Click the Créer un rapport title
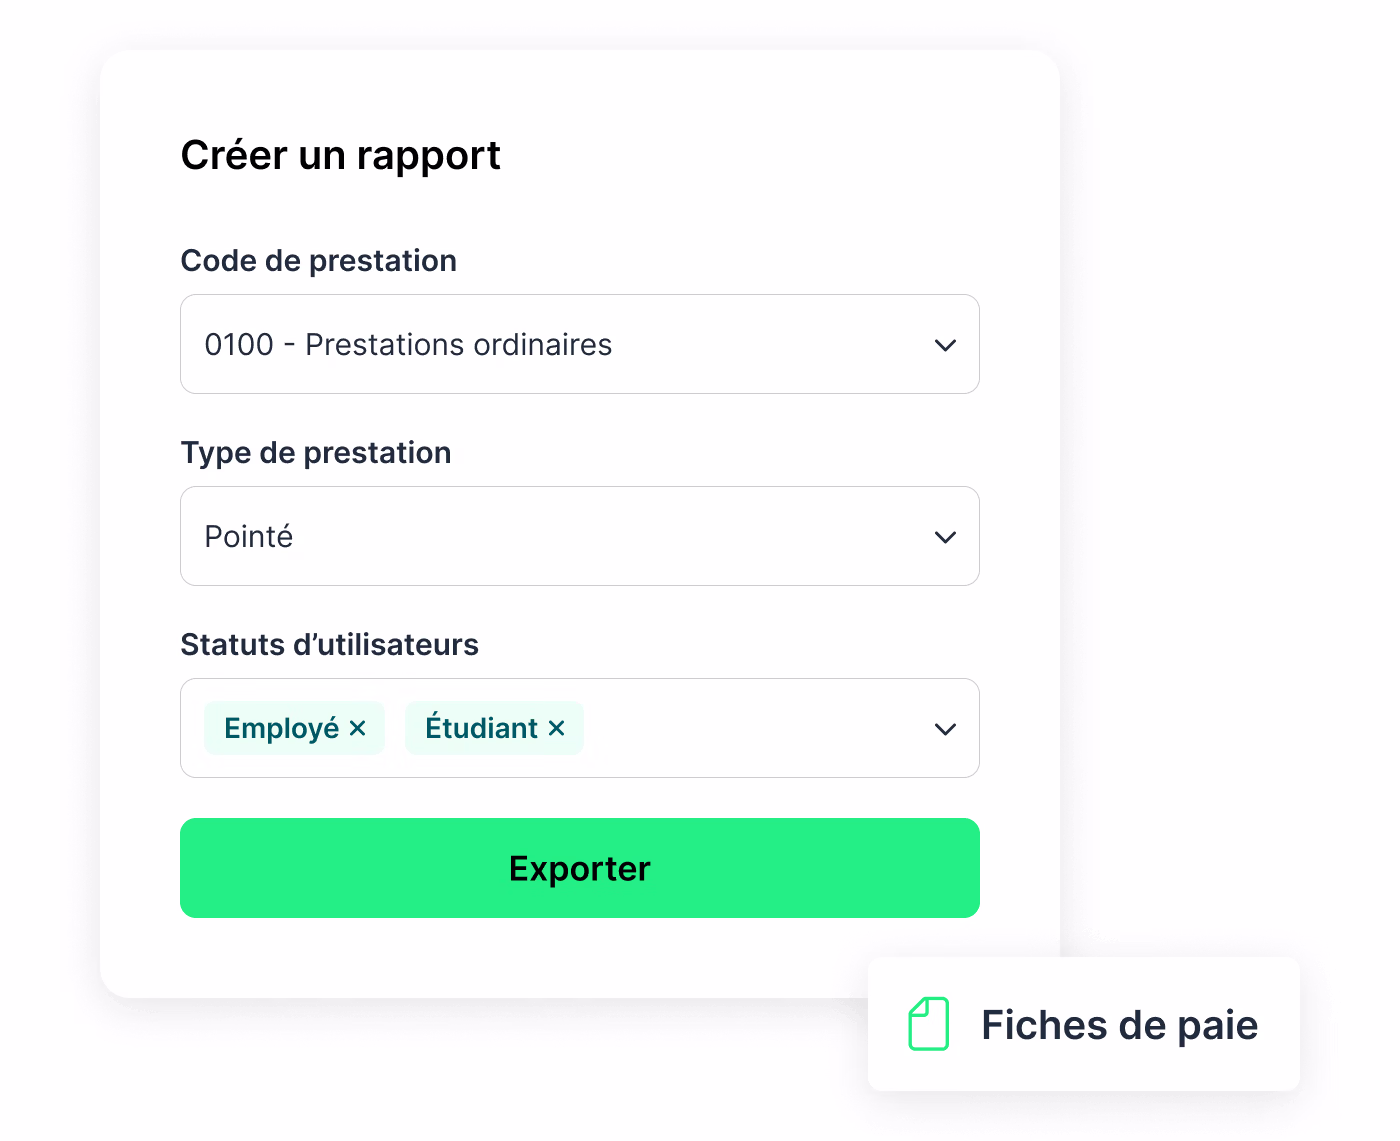The width and height of the screenshot is (1400, 1141). click(x=340, y=154)
